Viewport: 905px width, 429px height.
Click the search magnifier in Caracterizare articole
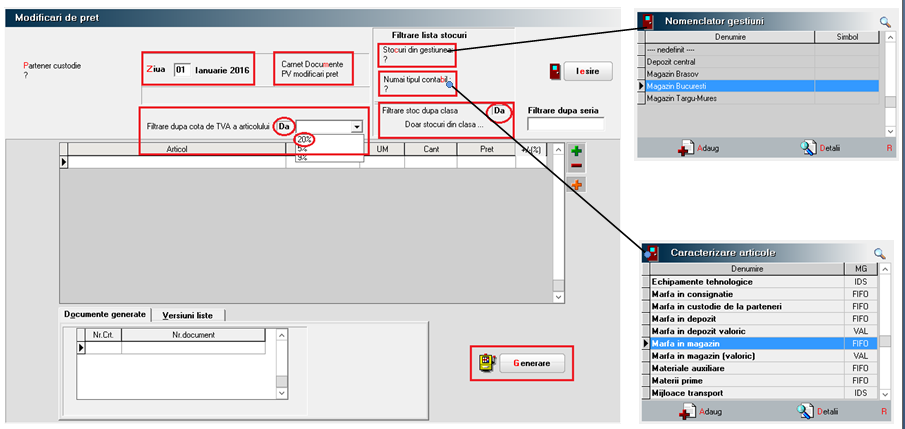click(x=880, y=253)
